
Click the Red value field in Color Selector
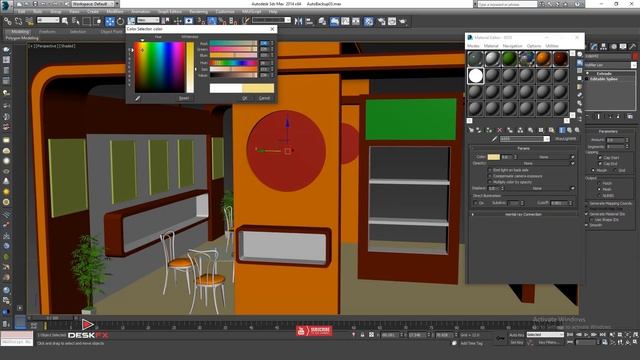tap(264, 43)
